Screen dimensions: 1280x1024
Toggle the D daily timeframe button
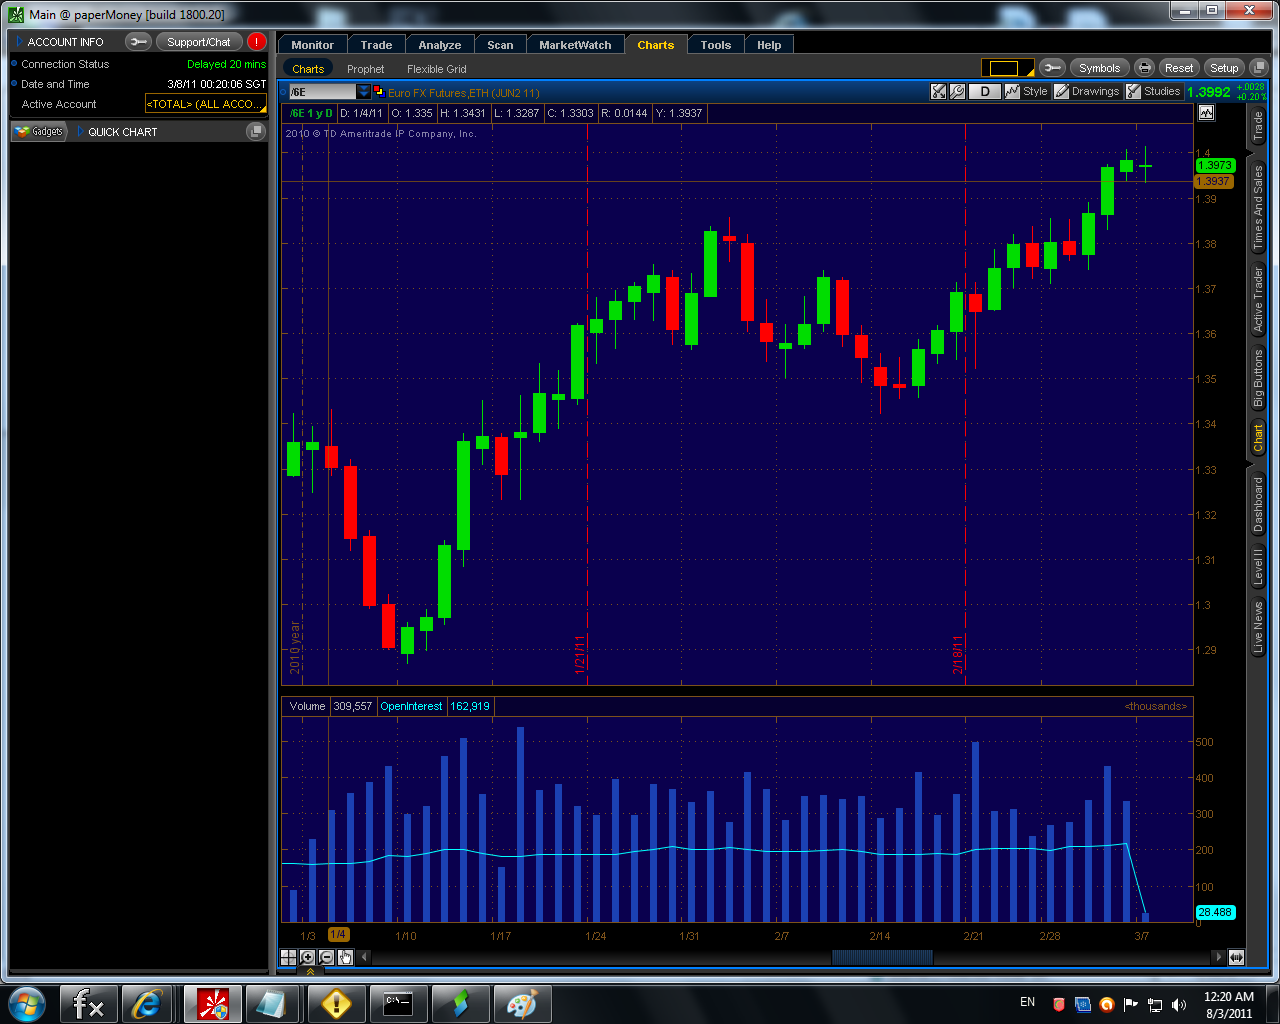pyautogui.click(x=984, y=91)
